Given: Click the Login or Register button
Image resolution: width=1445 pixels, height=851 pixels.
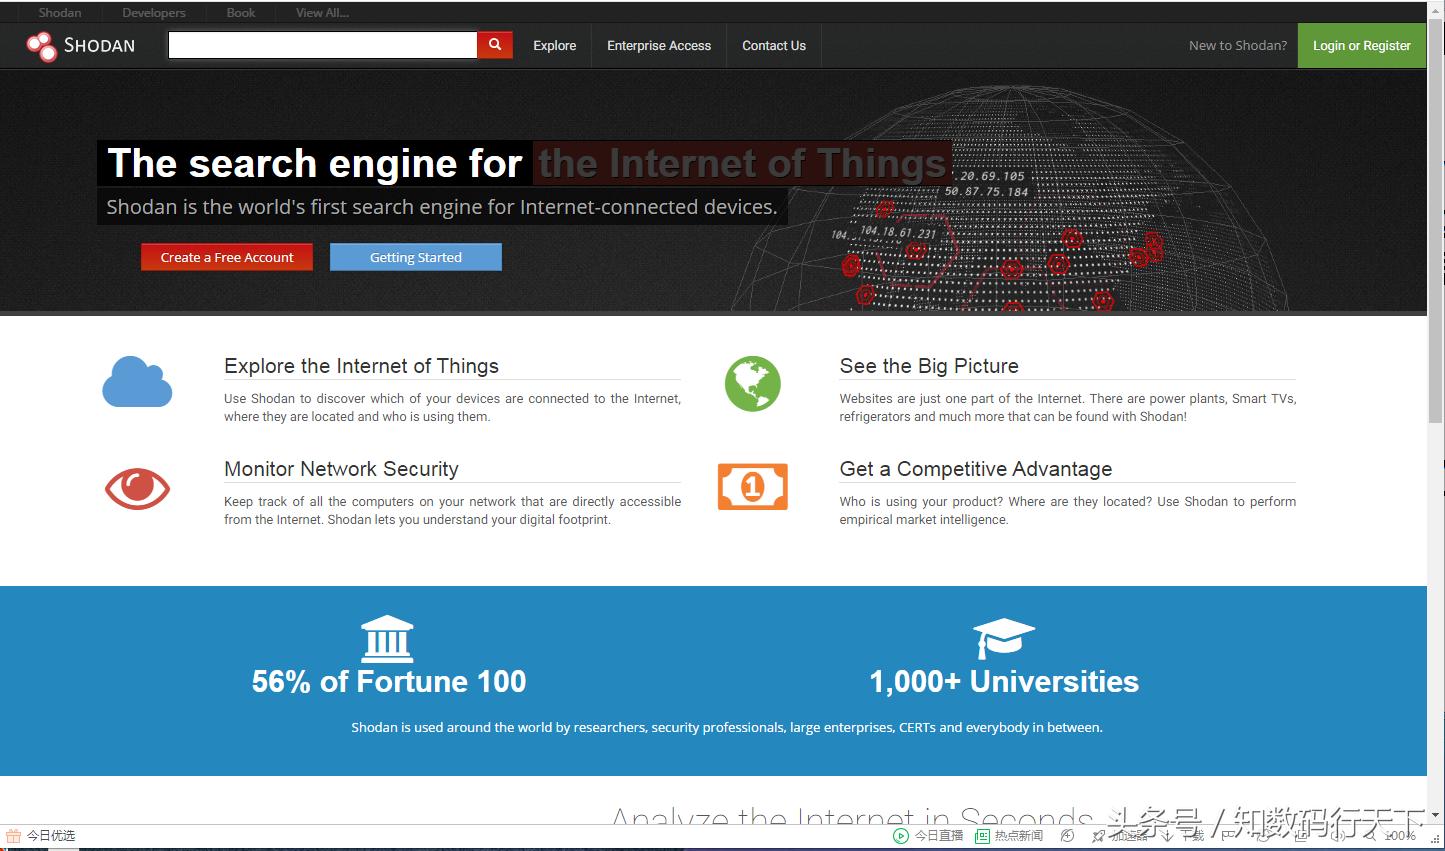Looking at the screenshot, I should (x=1362, y=46).
